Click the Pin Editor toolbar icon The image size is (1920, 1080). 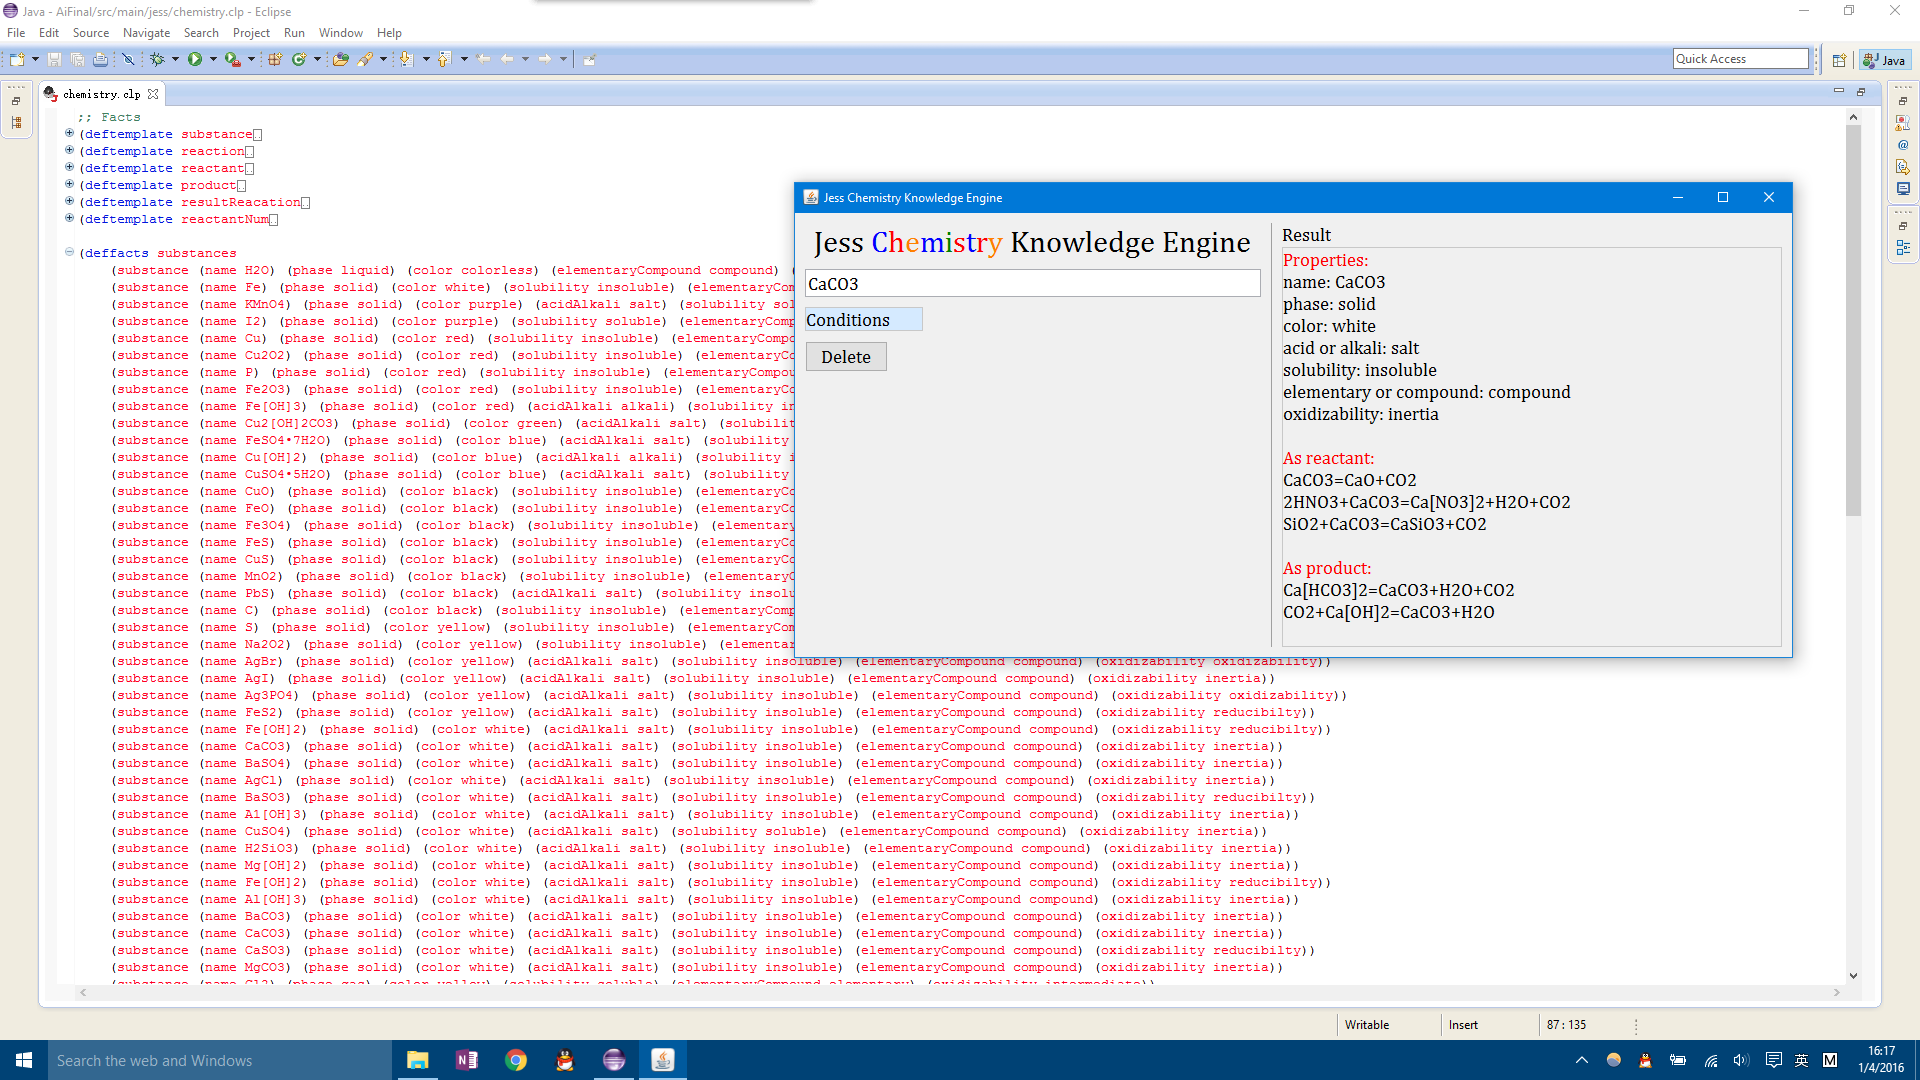(x=590, y=60)
